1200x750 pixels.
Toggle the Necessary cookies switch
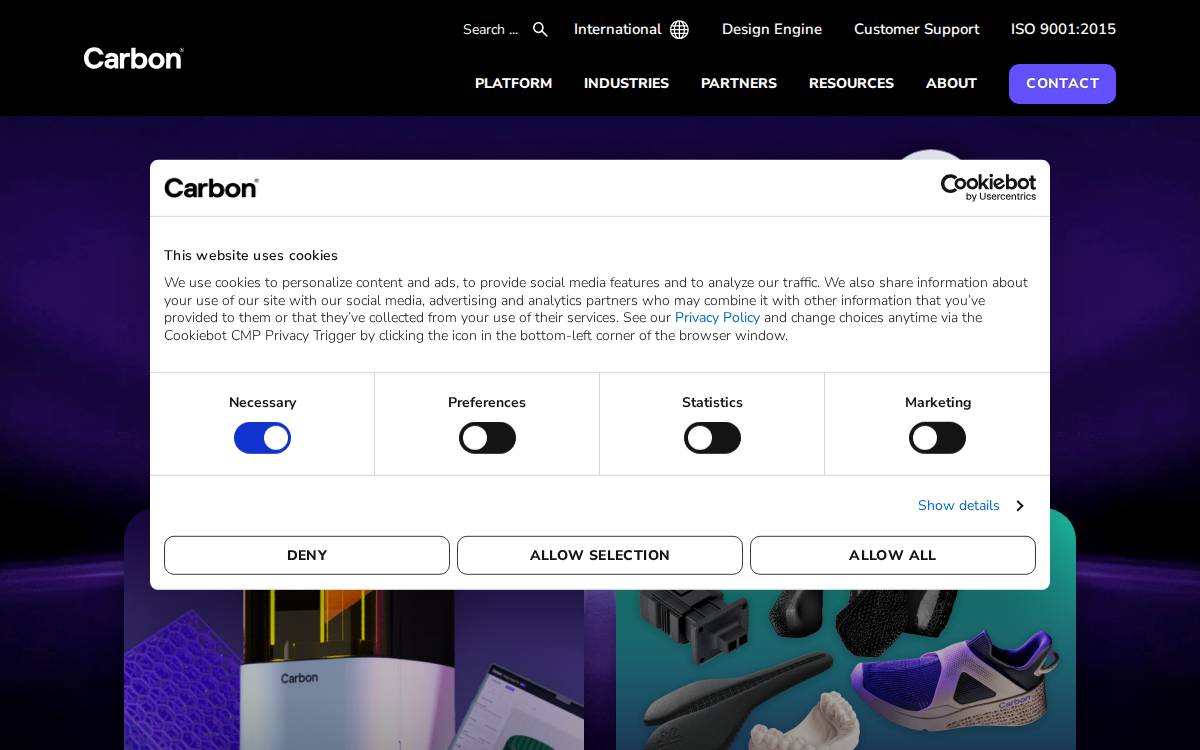point(262,438)
